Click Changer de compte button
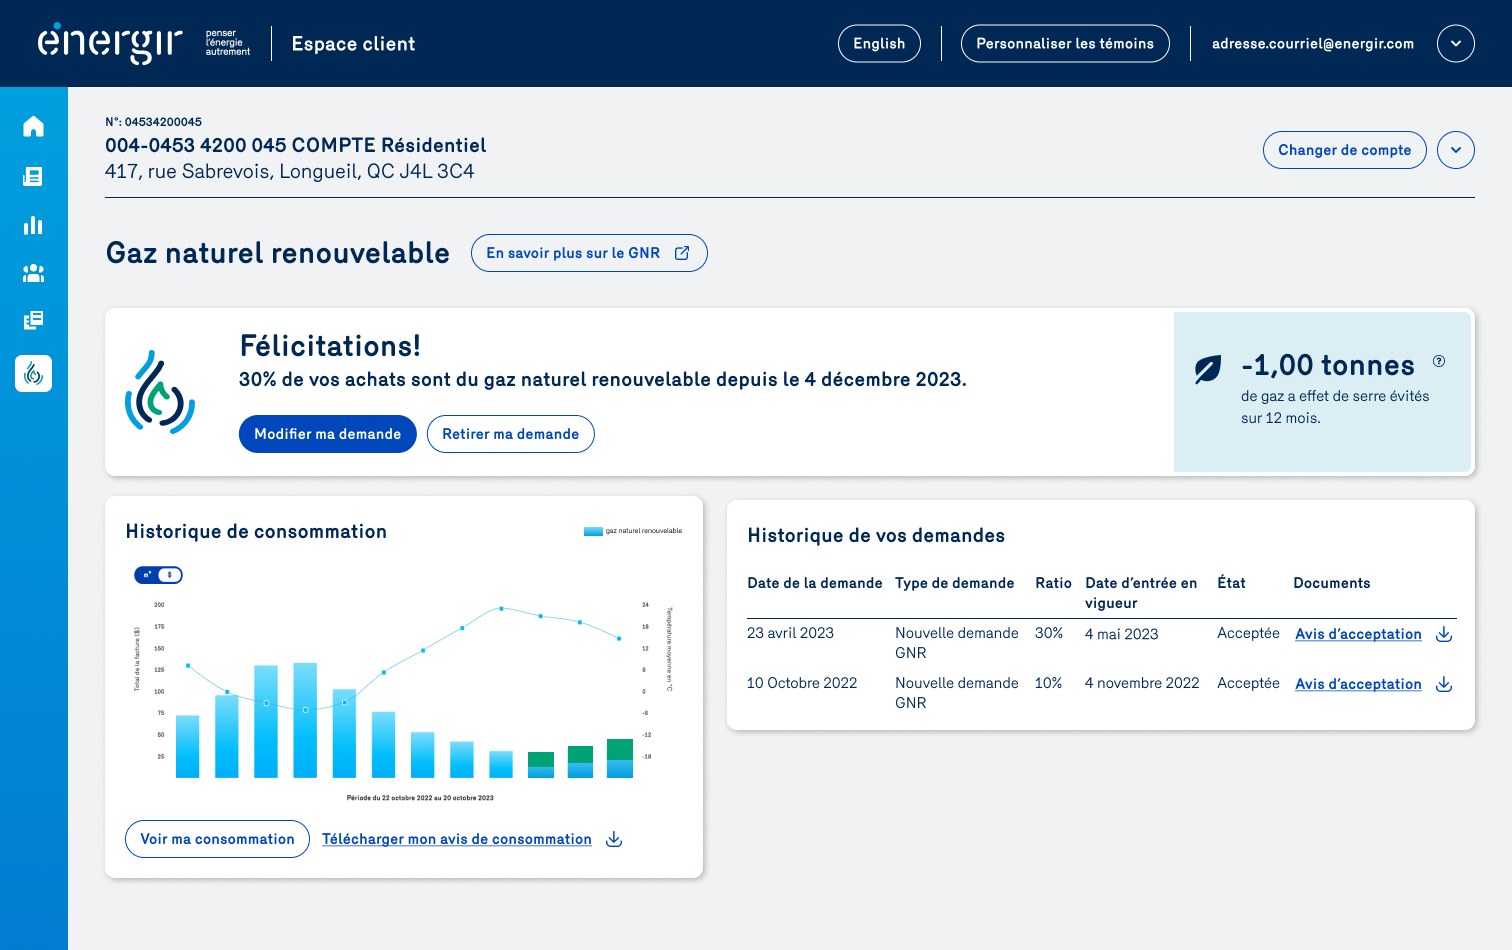Viewport: 1512px width, 950px height. pos(1345,150)
